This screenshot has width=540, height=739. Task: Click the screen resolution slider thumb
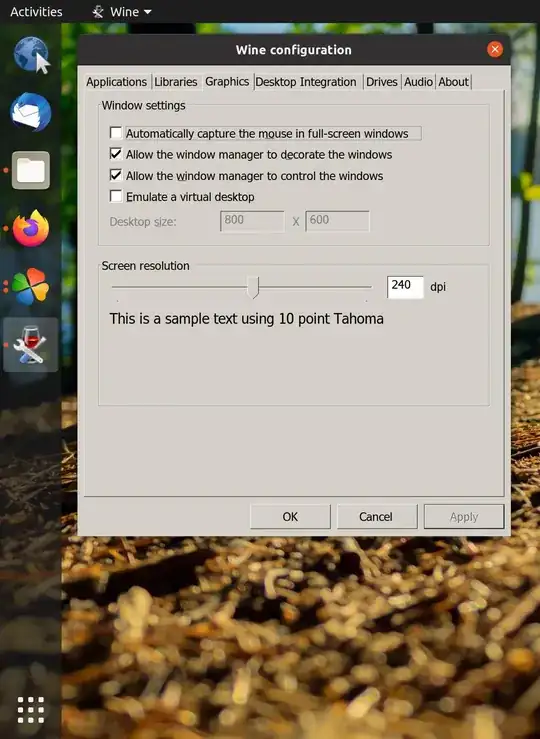click(253, 287)
